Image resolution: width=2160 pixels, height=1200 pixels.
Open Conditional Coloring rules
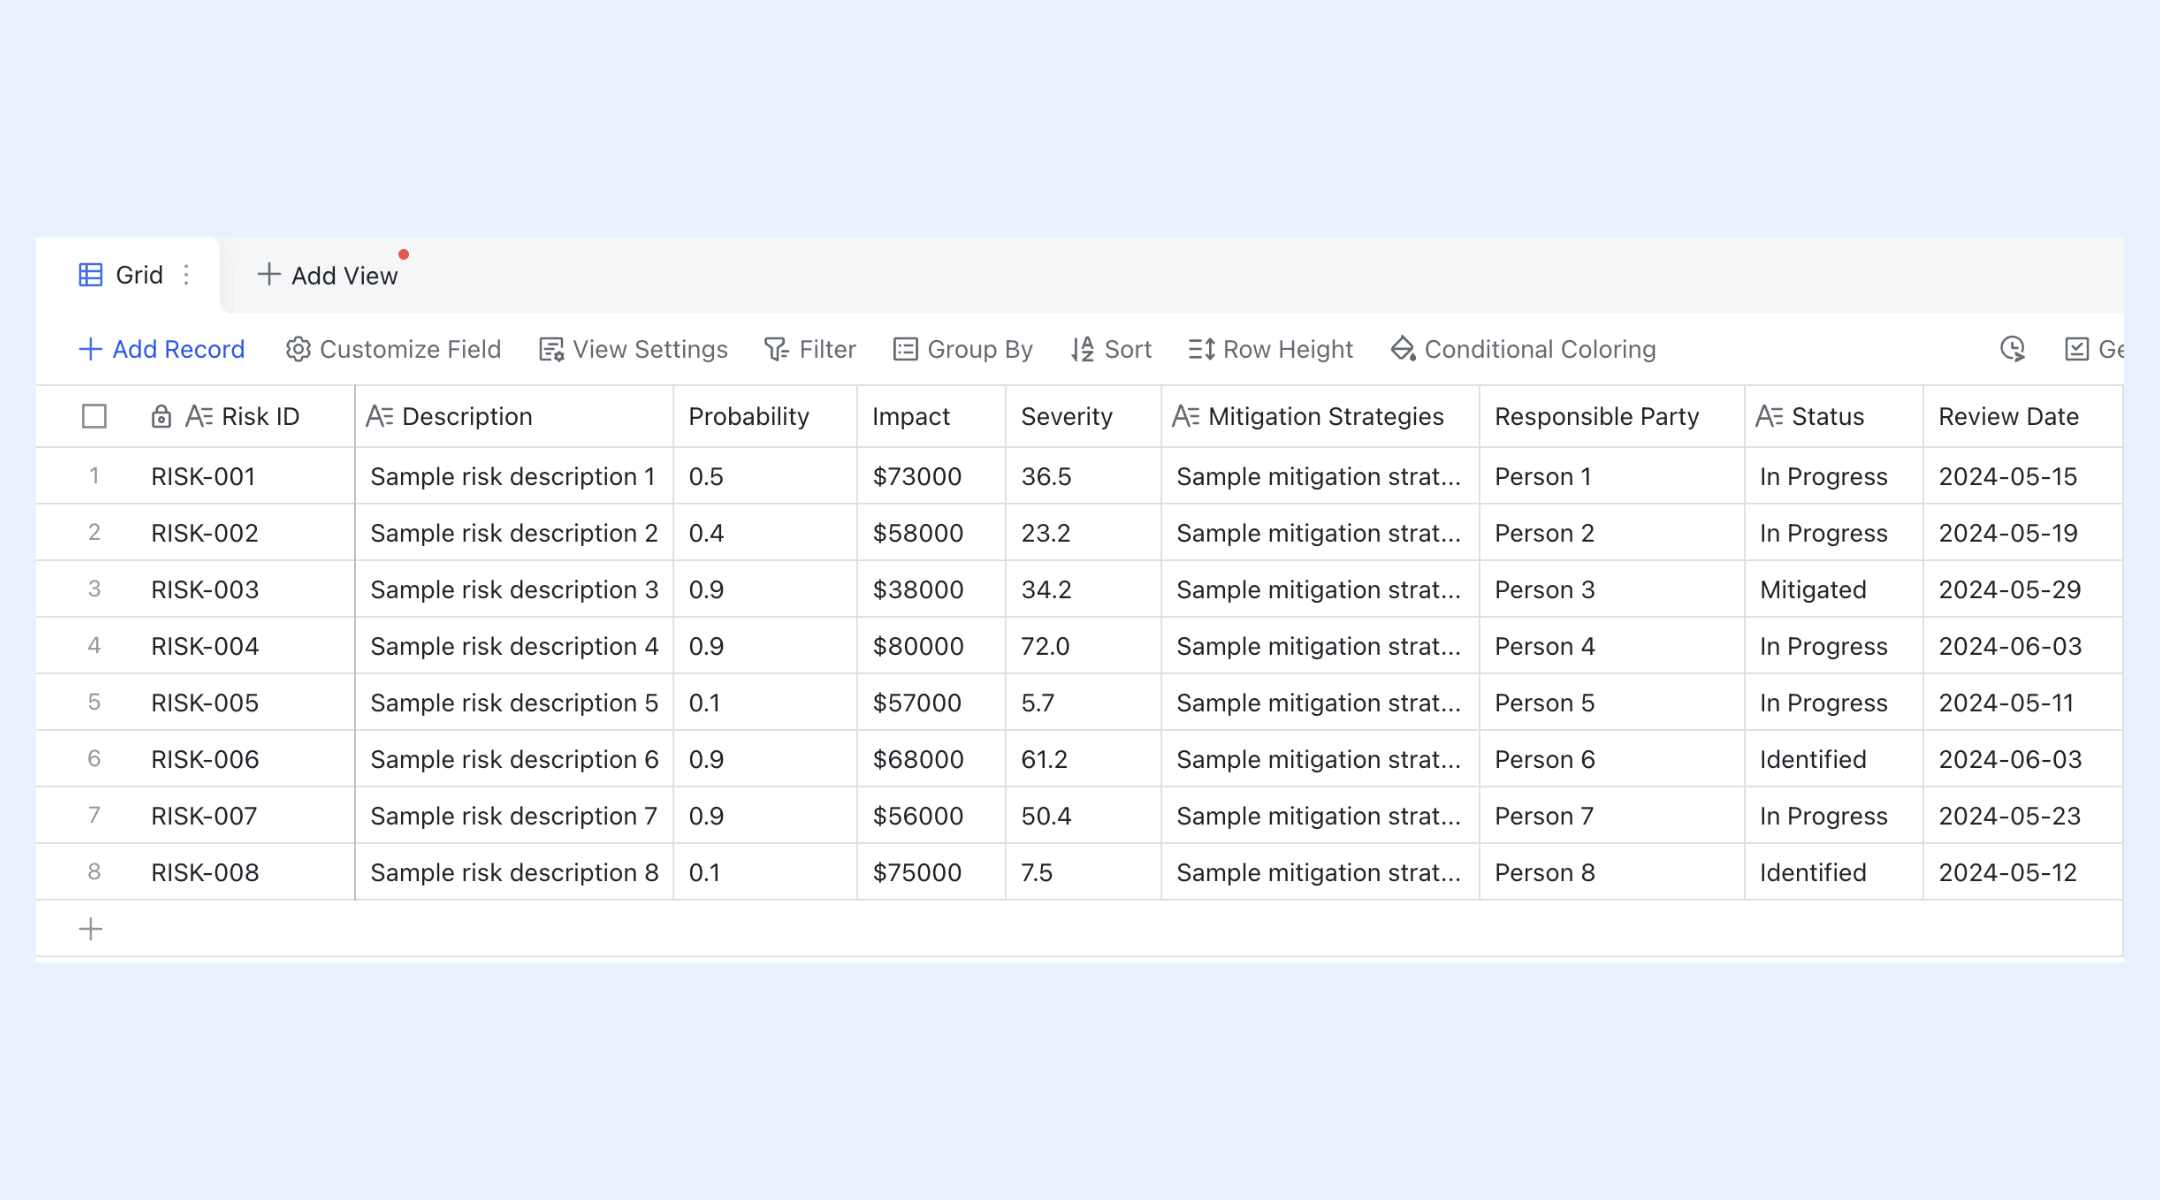point(1523,349)
